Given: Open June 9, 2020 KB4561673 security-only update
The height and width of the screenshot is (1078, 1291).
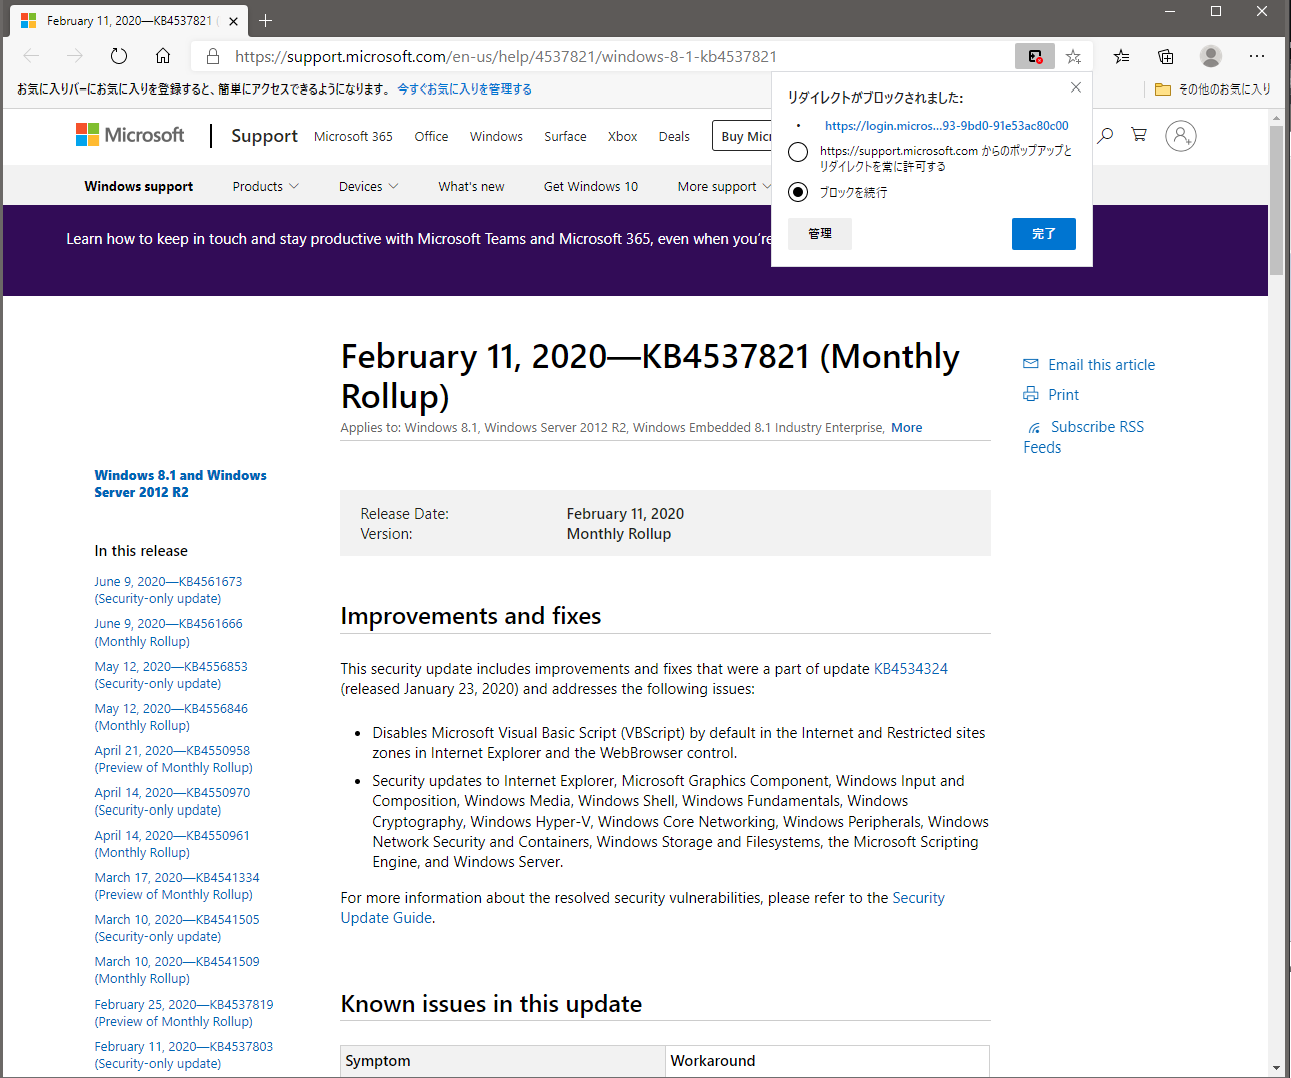Looking at the screenshot, I should point(168,590).
